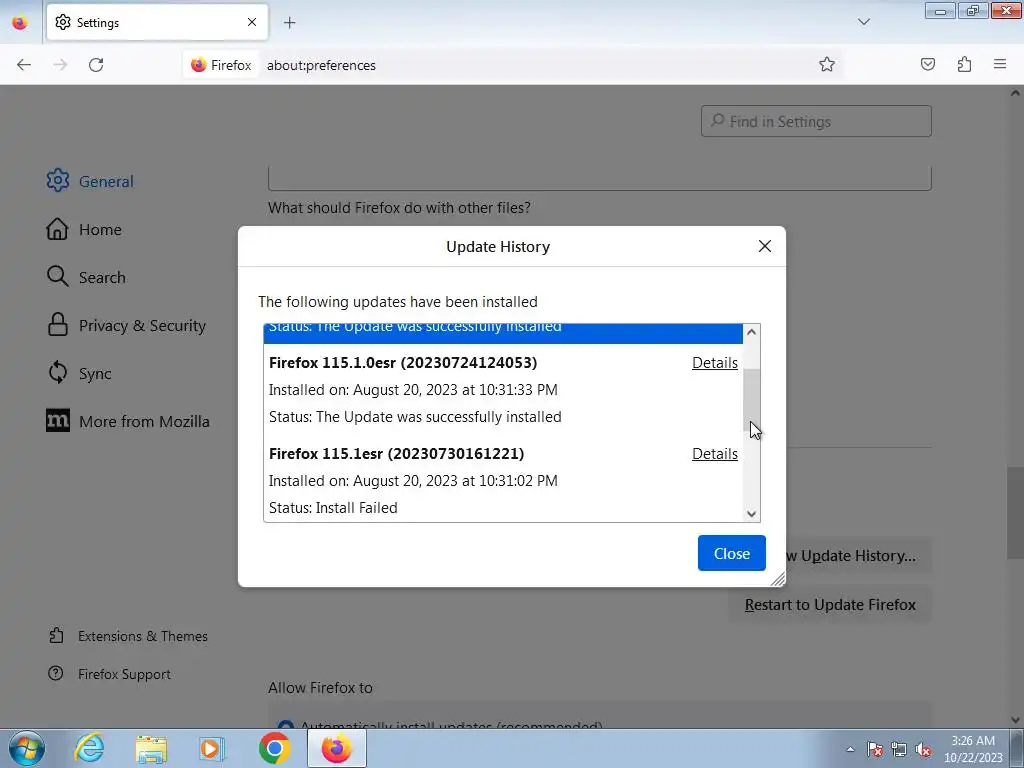This screenshot has width=1024, height=768.
Task: Focus the Find in Settings search box
Action: pos(816,121)
